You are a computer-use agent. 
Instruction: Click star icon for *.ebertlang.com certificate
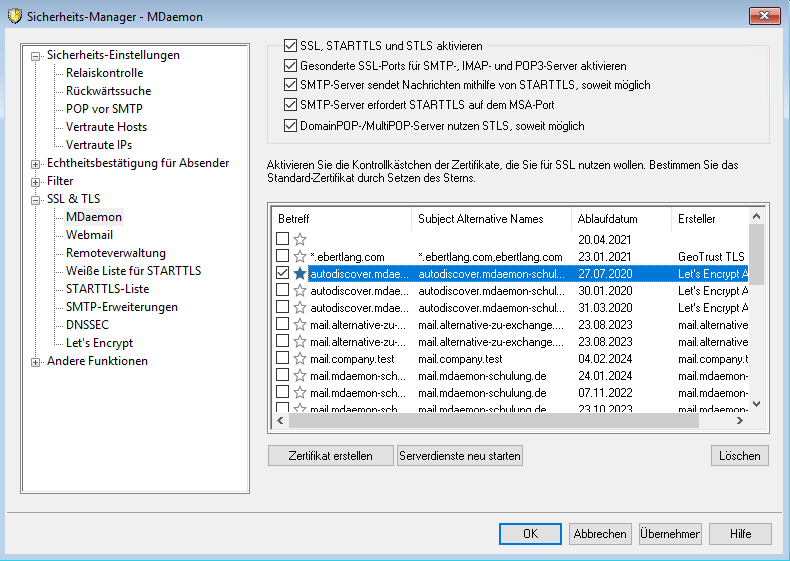[x=300, y=256]
